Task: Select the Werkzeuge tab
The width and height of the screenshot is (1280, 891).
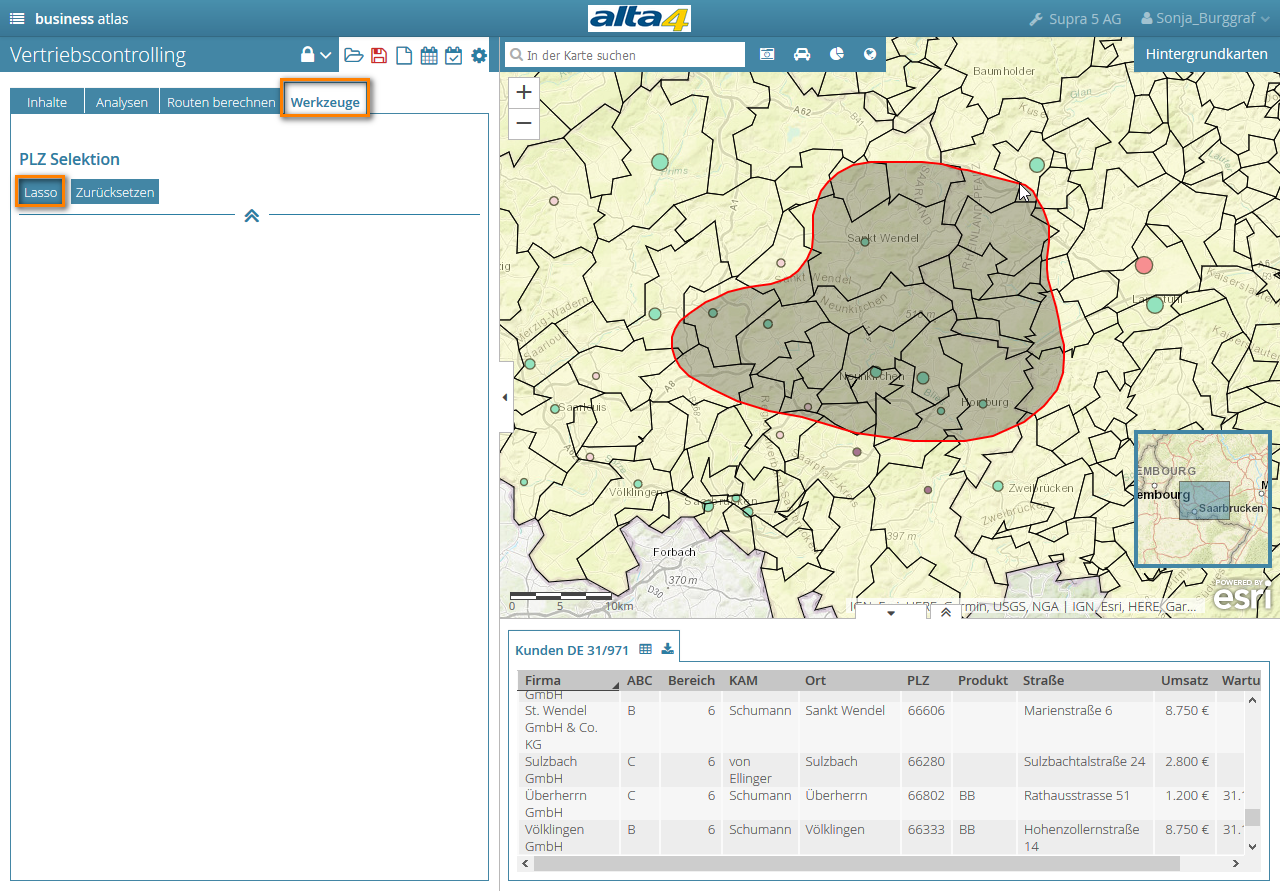Action: [x=325, y=102]
